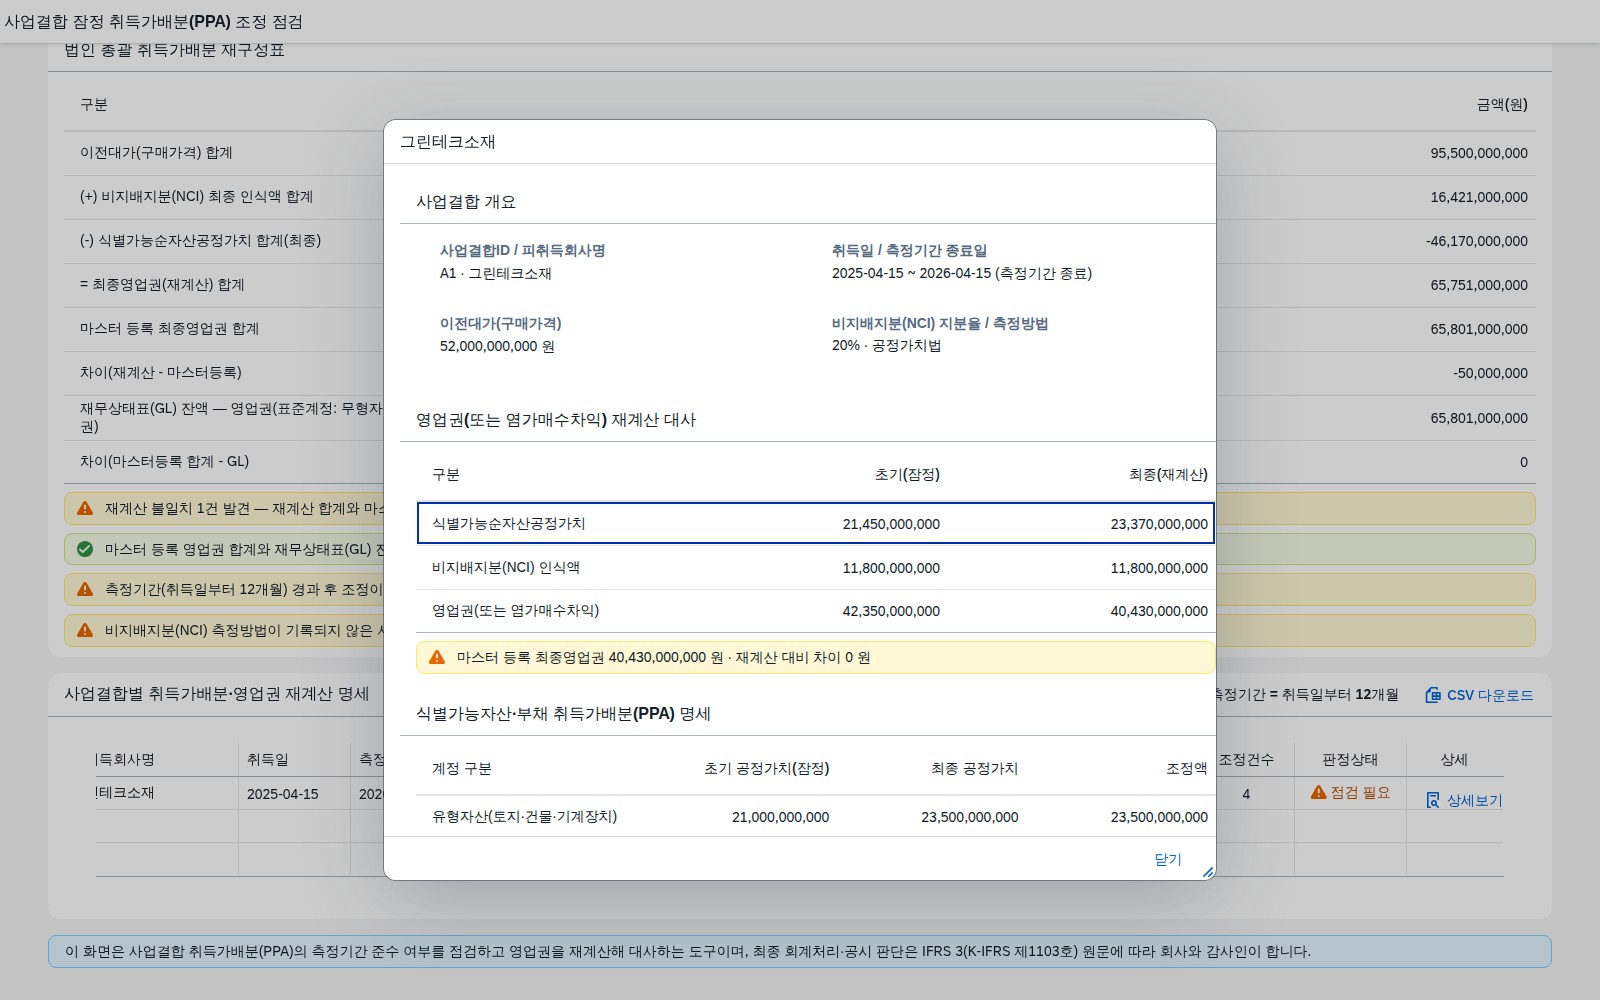Viewport: 1600px width, 1000px height.
Task: Click the green check icon beside 마스터 등록 영업권 합계와
Action: [85, 549]
